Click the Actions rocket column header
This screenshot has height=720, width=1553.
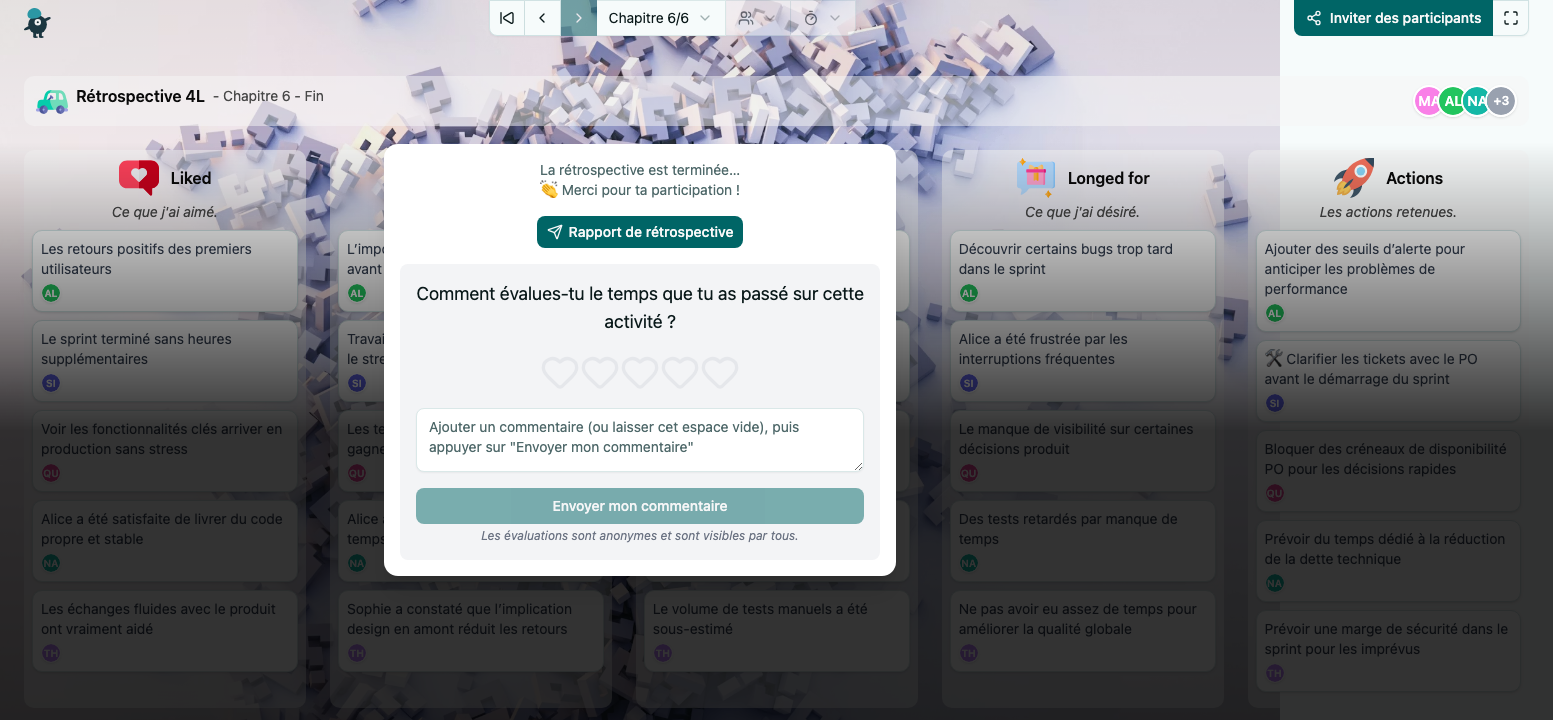[1388, 178]
